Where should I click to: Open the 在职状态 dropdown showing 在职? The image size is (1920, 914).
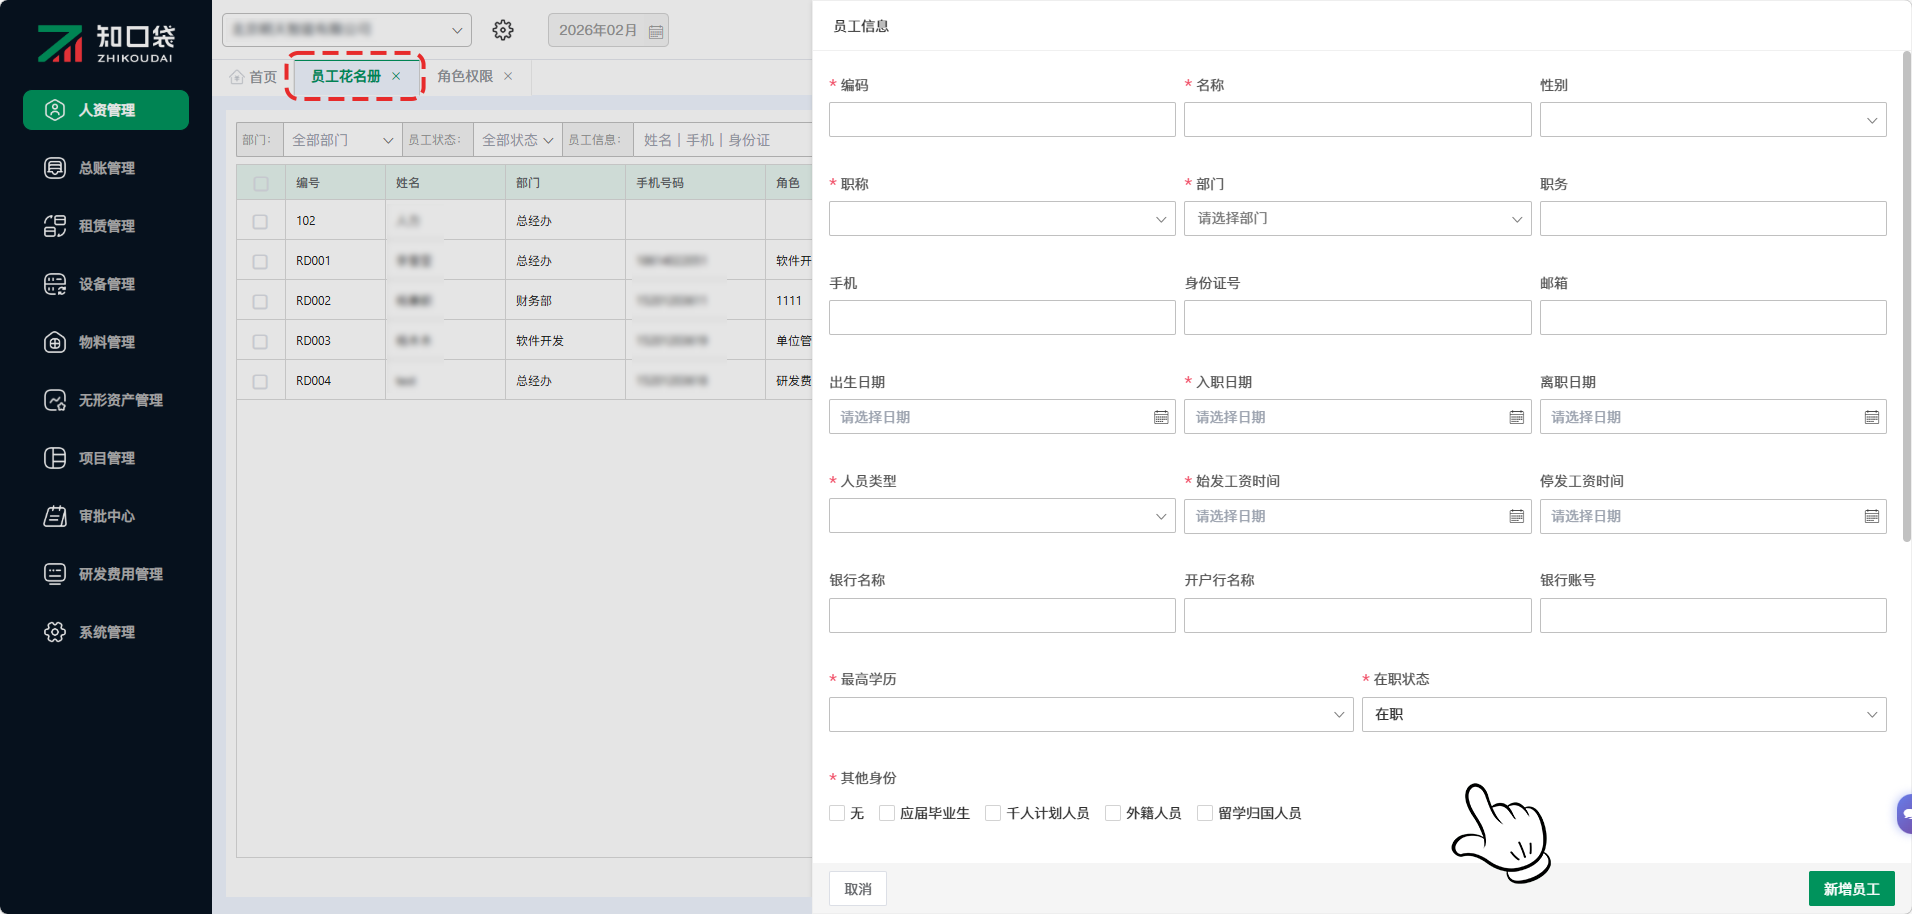pos(1624,714)
